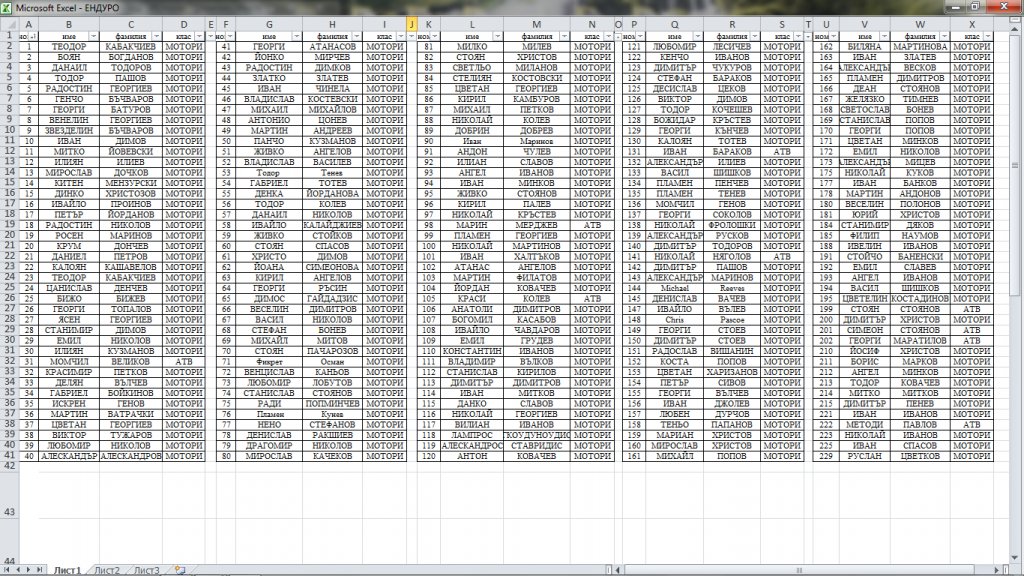The image size is (1024, 576).
Task: Switch to the Лист3 sheet tab
Action: tap(147, 569)
